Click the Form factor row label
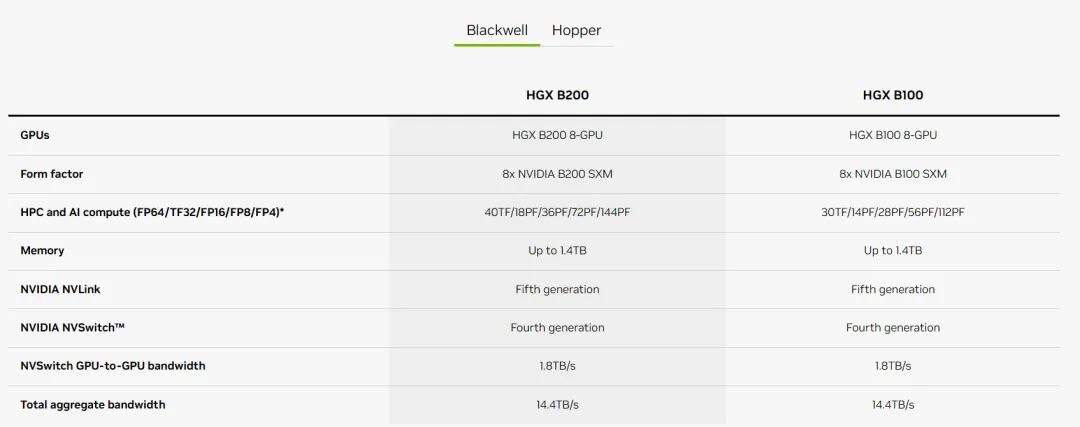Image resolution: width=1080 pixels, height=427 pixels. click(x=52, y=174)
